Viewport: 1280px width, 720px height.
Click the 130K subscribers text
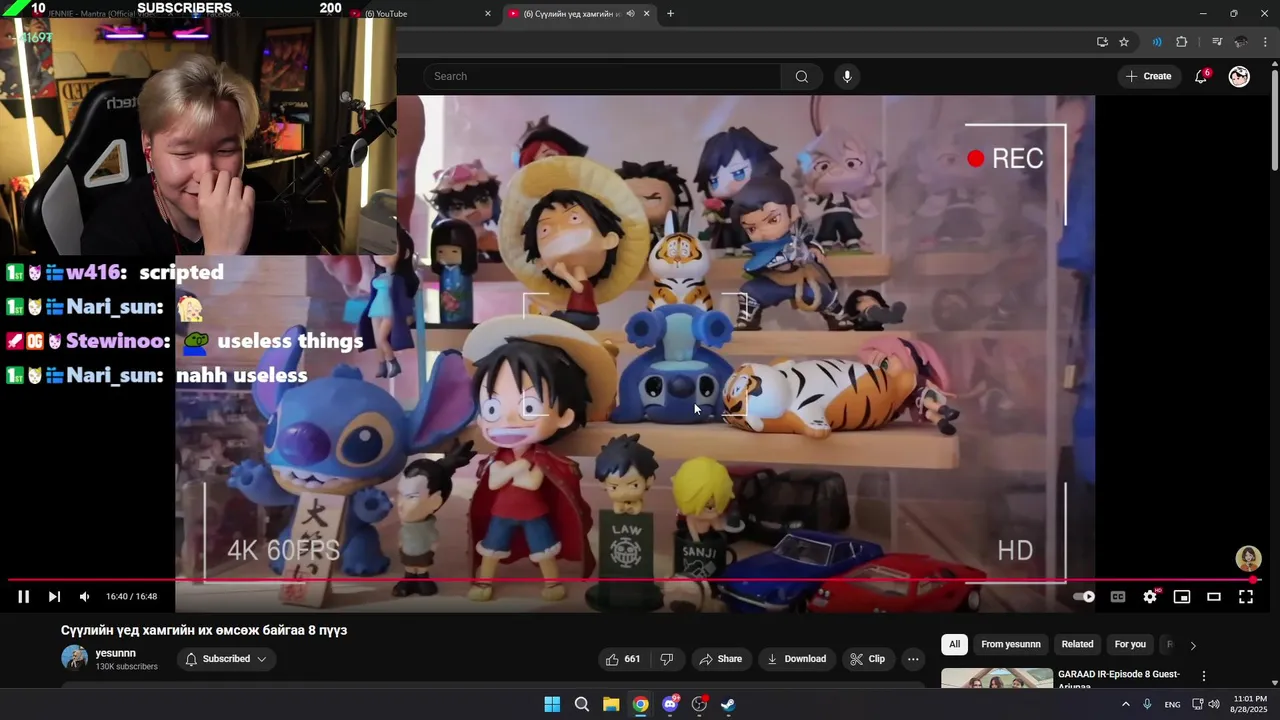tap(126, 667)
